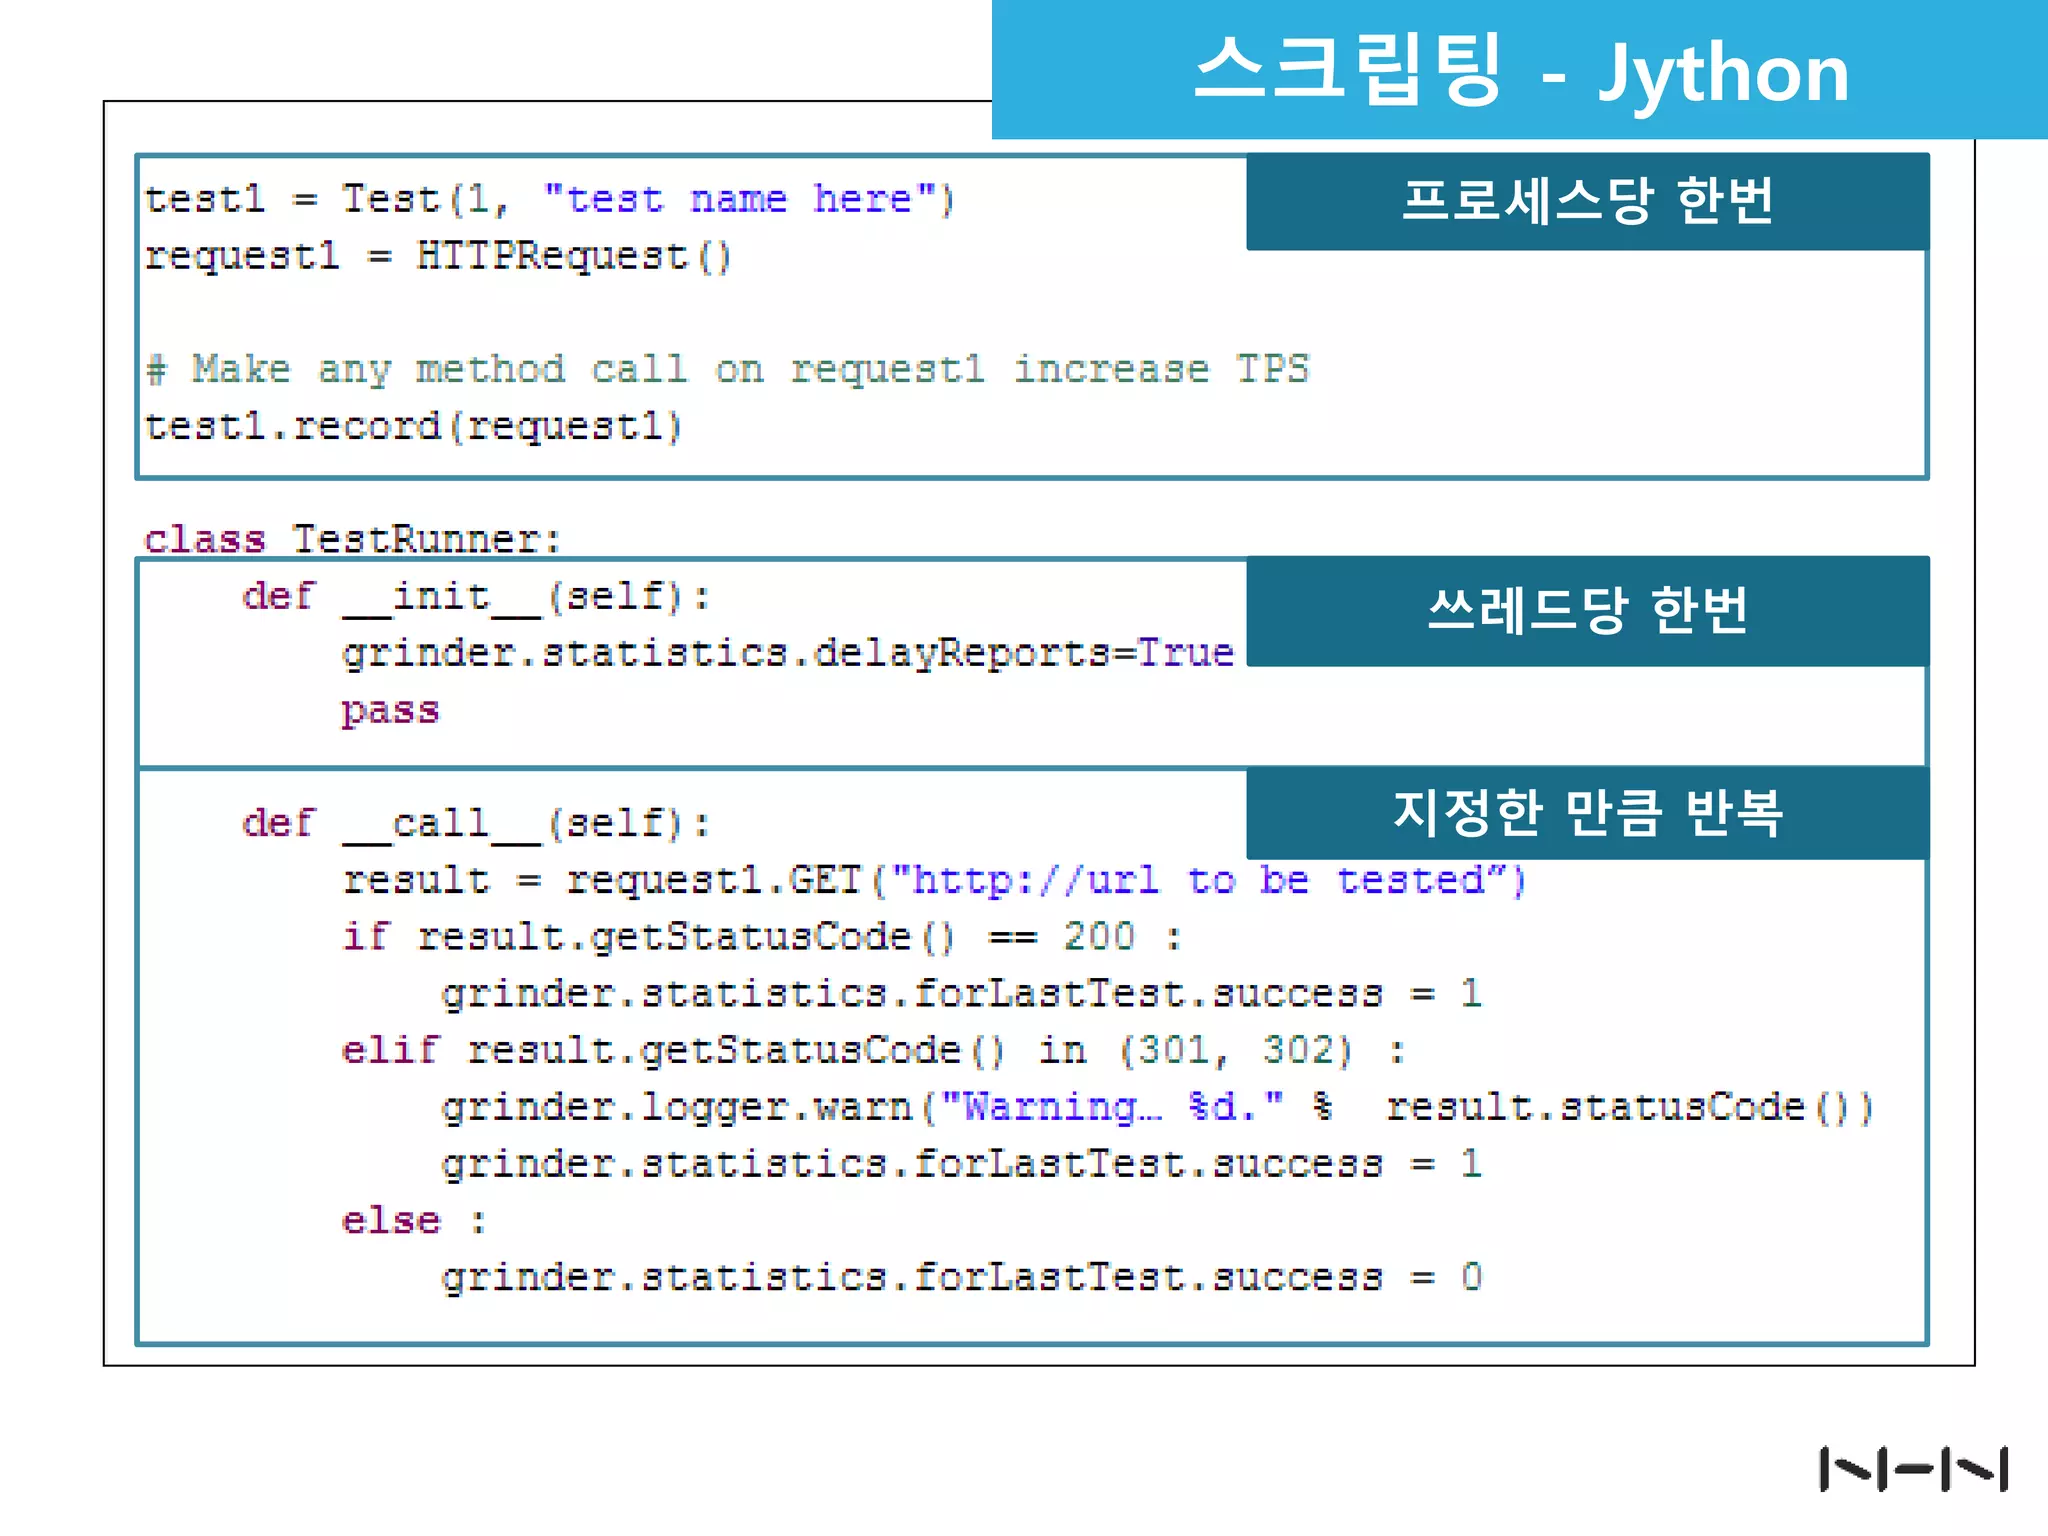Click 'if result.getStatusCode() == 200 :'
This screenshot has width=2048, height=1536.
[x=762, y=937]
